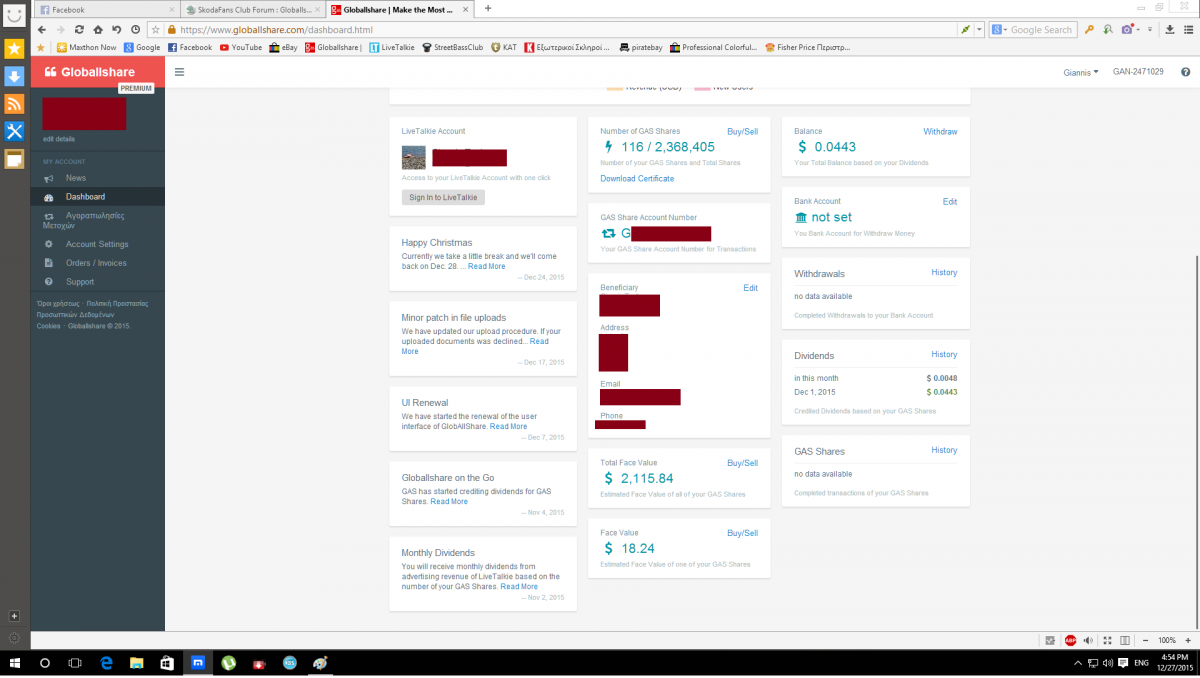Click Edit in the Beneficiary card
This screenshot has width=1200, height=678.
[751, 288]
